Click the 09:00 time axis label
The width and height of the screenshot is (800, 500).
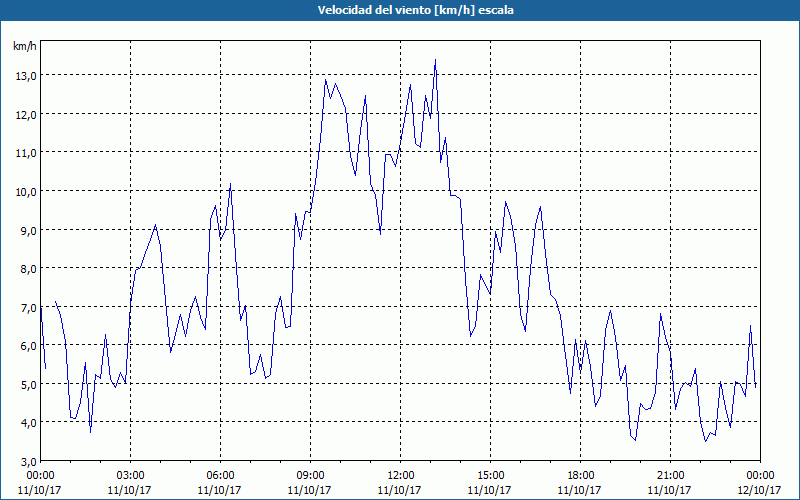310,476
